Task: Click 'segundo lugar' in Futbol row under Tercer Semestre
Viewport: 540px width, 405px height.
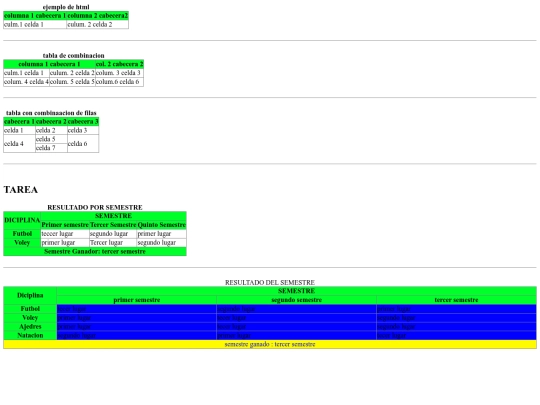Action: (113, 234)
